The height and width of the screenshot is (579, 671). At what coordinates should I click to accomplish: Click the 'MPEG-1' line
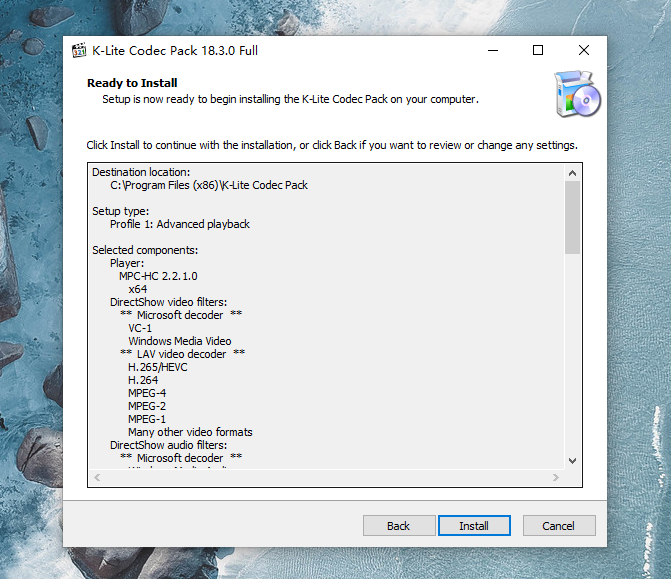(x=147, y=419)
